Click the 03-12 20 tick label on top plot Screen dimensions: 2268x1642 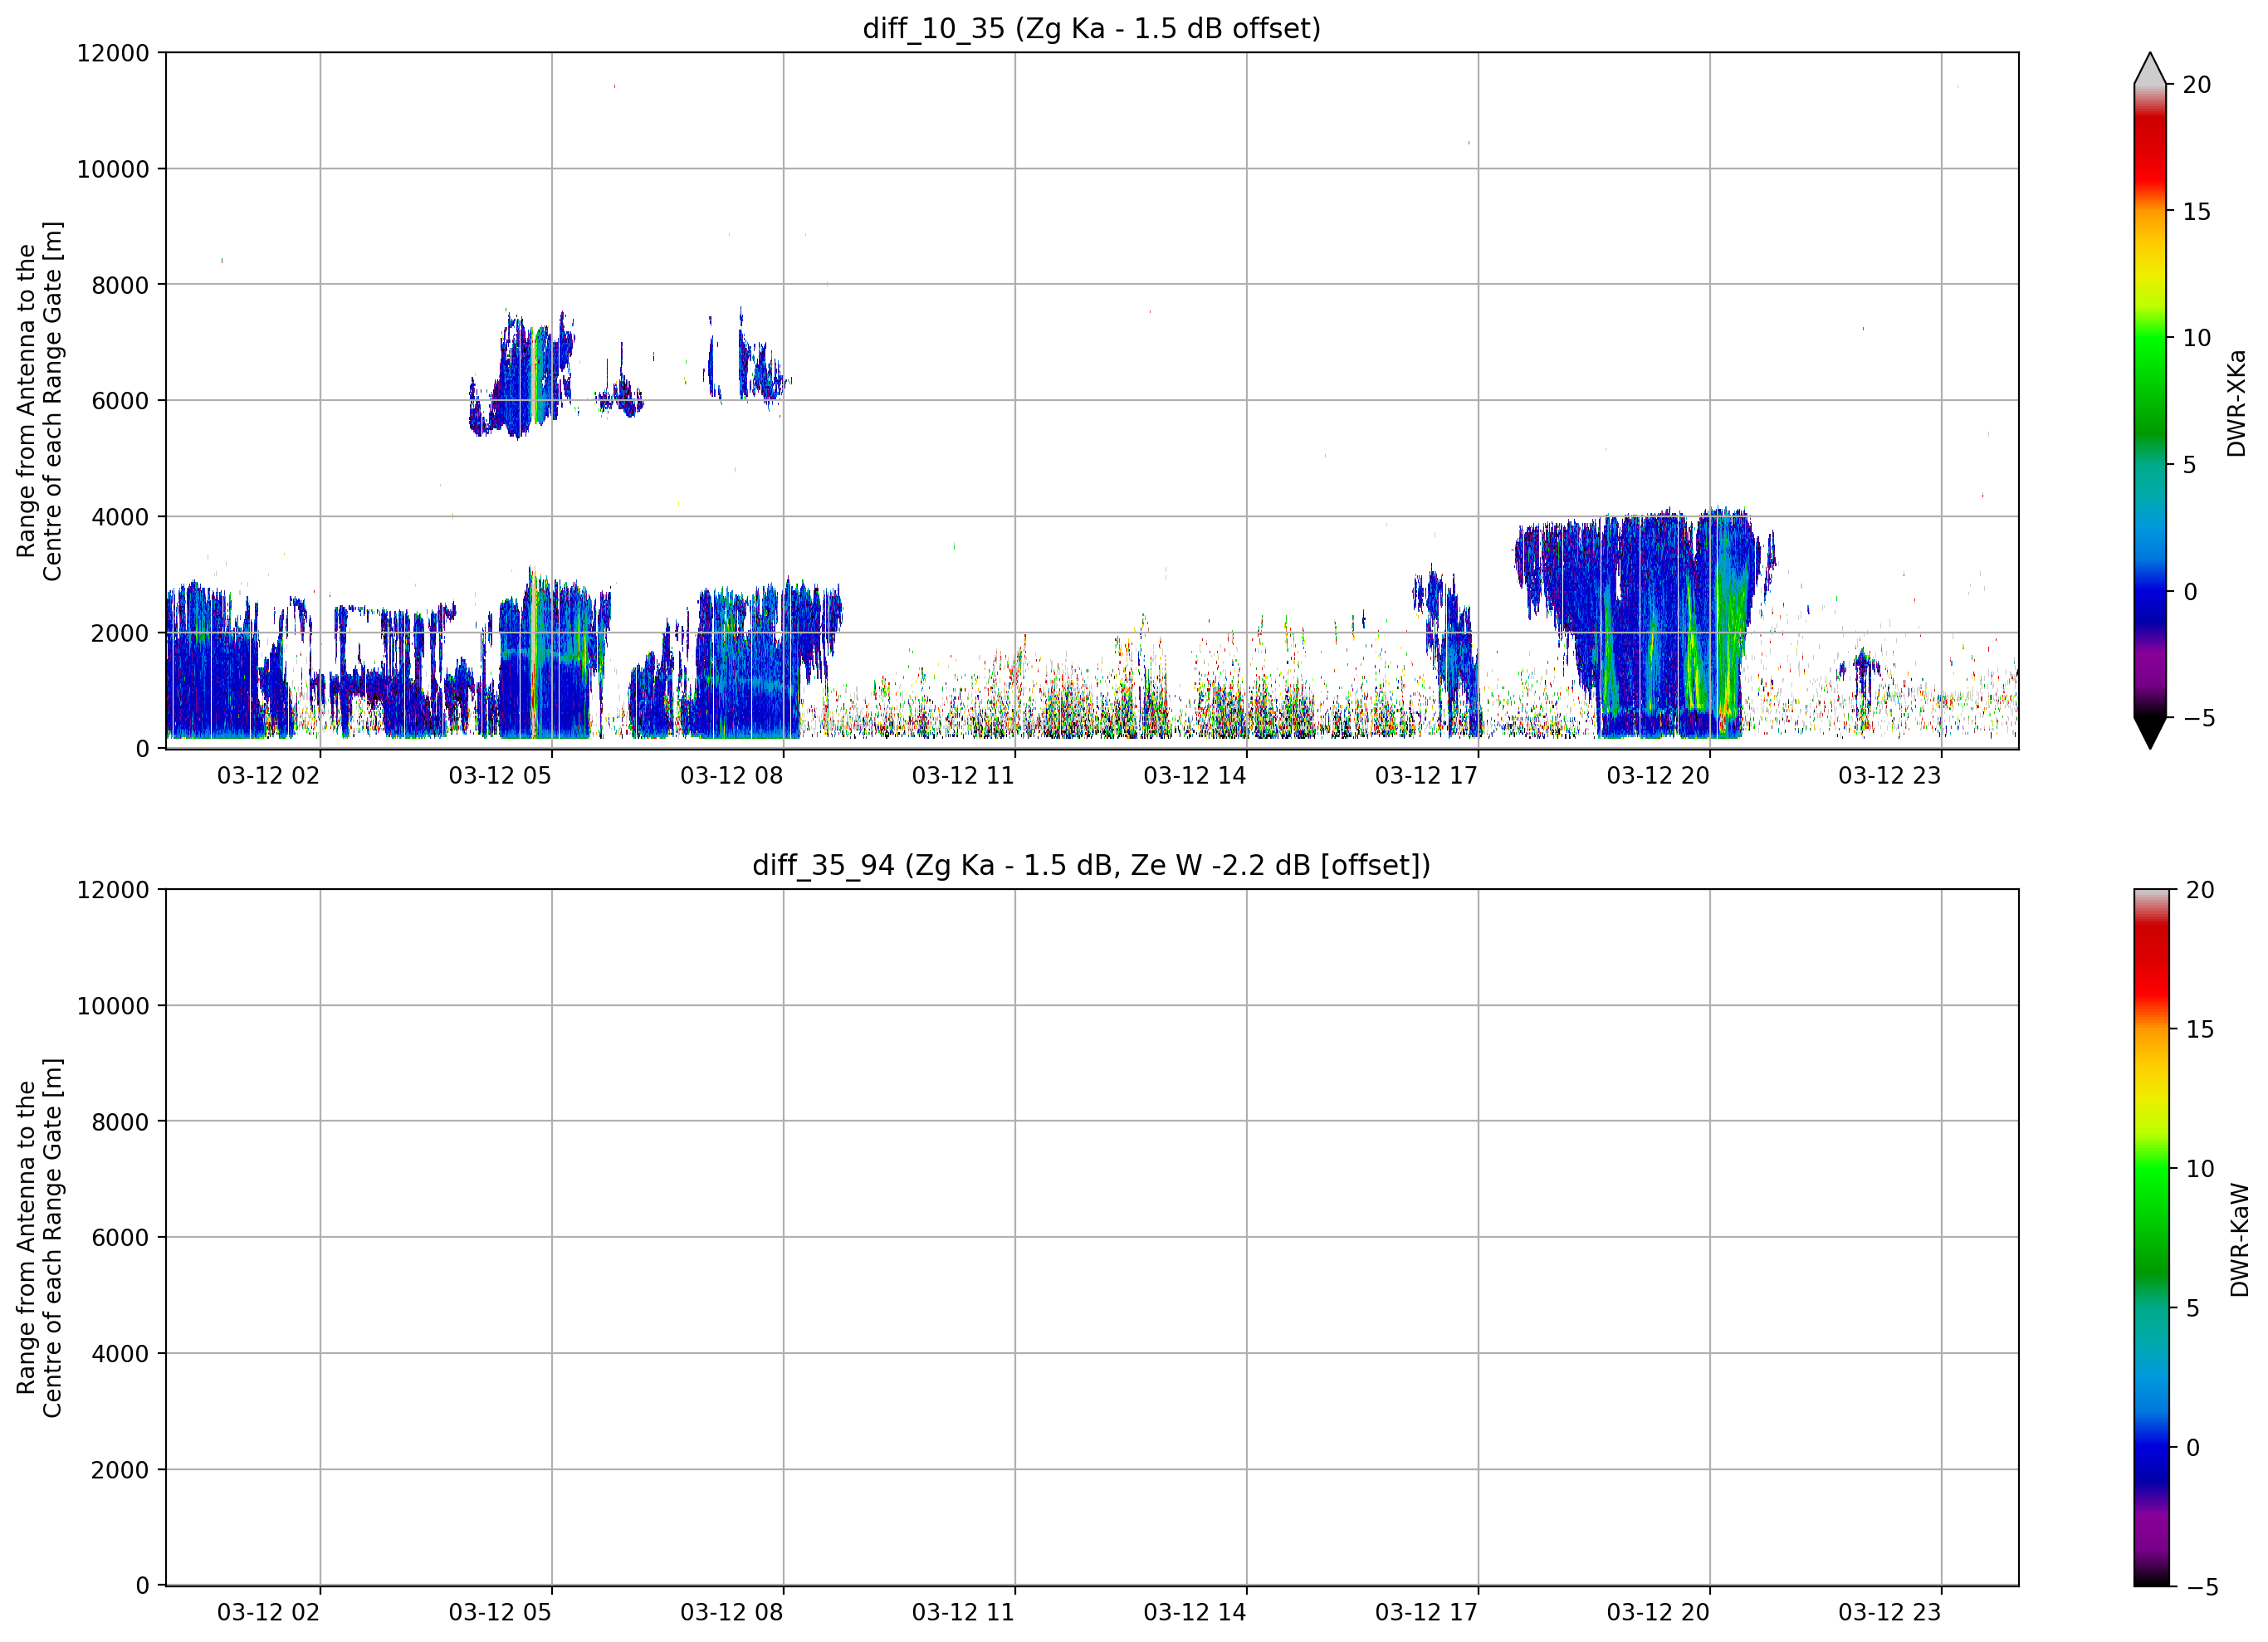(x=1658, y=776)
